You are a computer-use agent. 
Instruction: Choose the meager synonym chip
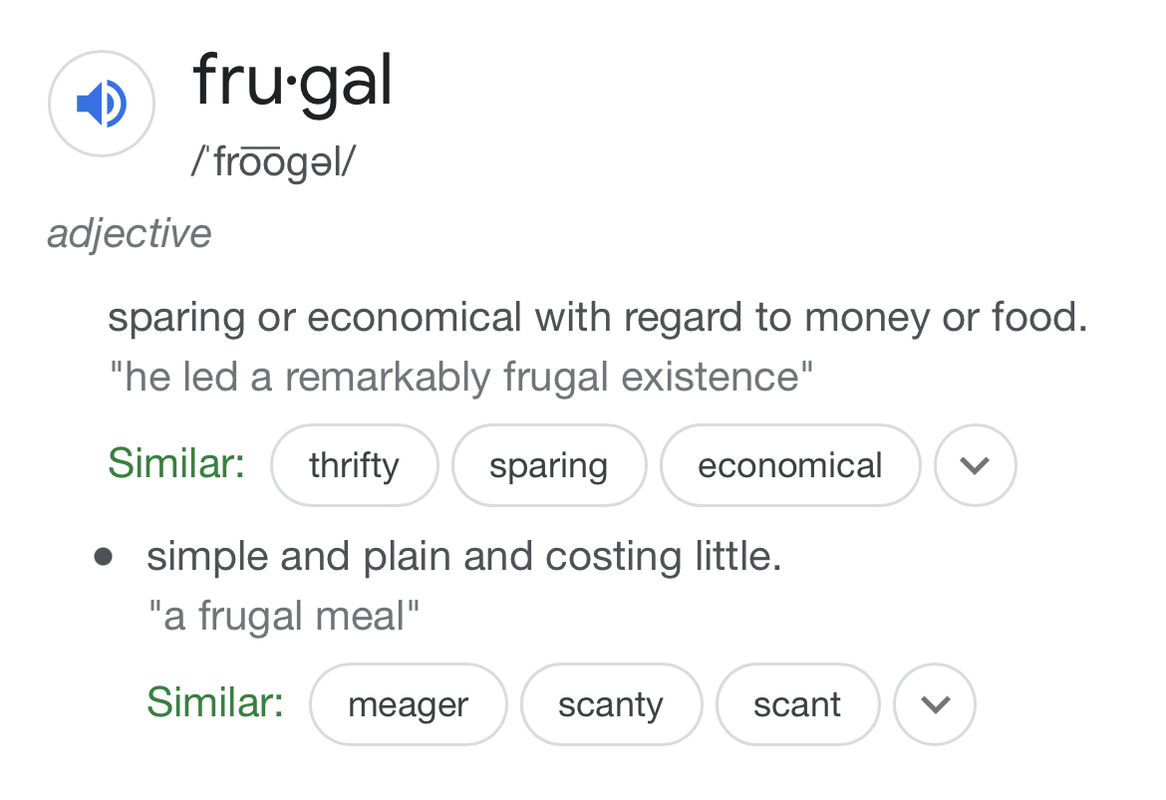point(408,704)
